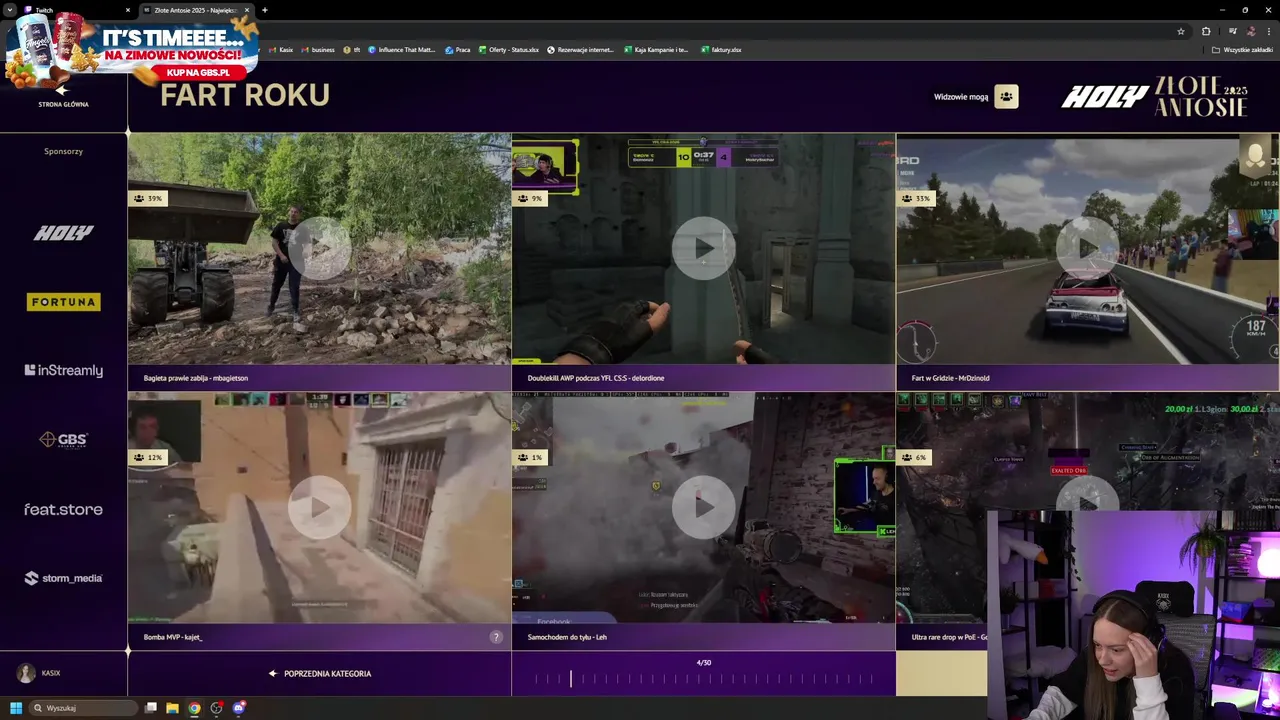This screenshot has width=1280, height=720.
Task: Open the GBS sponsor logo
Action: pyautogui.click(x=63, y=439)
